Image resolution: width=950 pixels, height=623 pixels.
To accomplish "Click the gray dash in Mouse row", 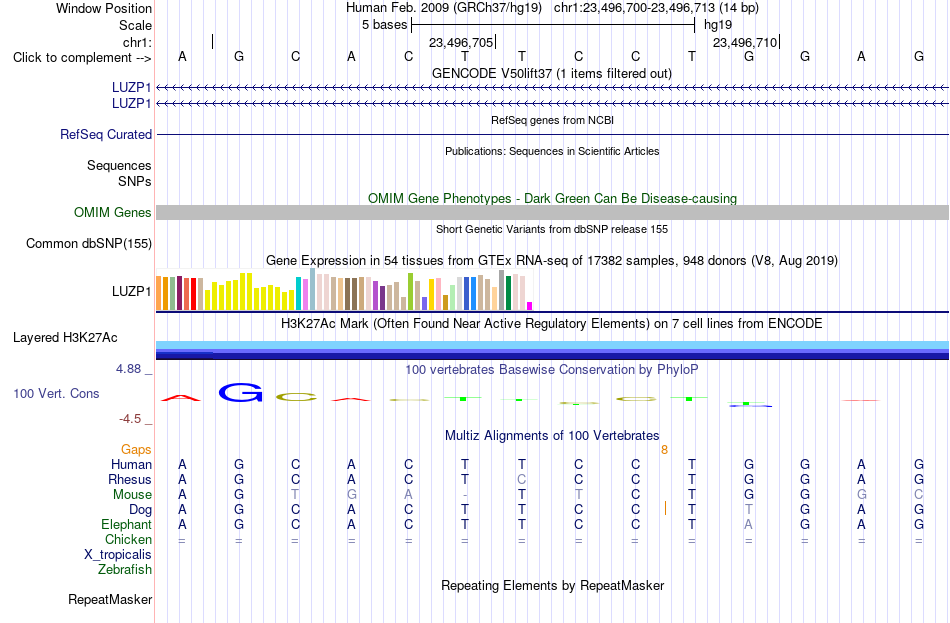I will [465, 495].
